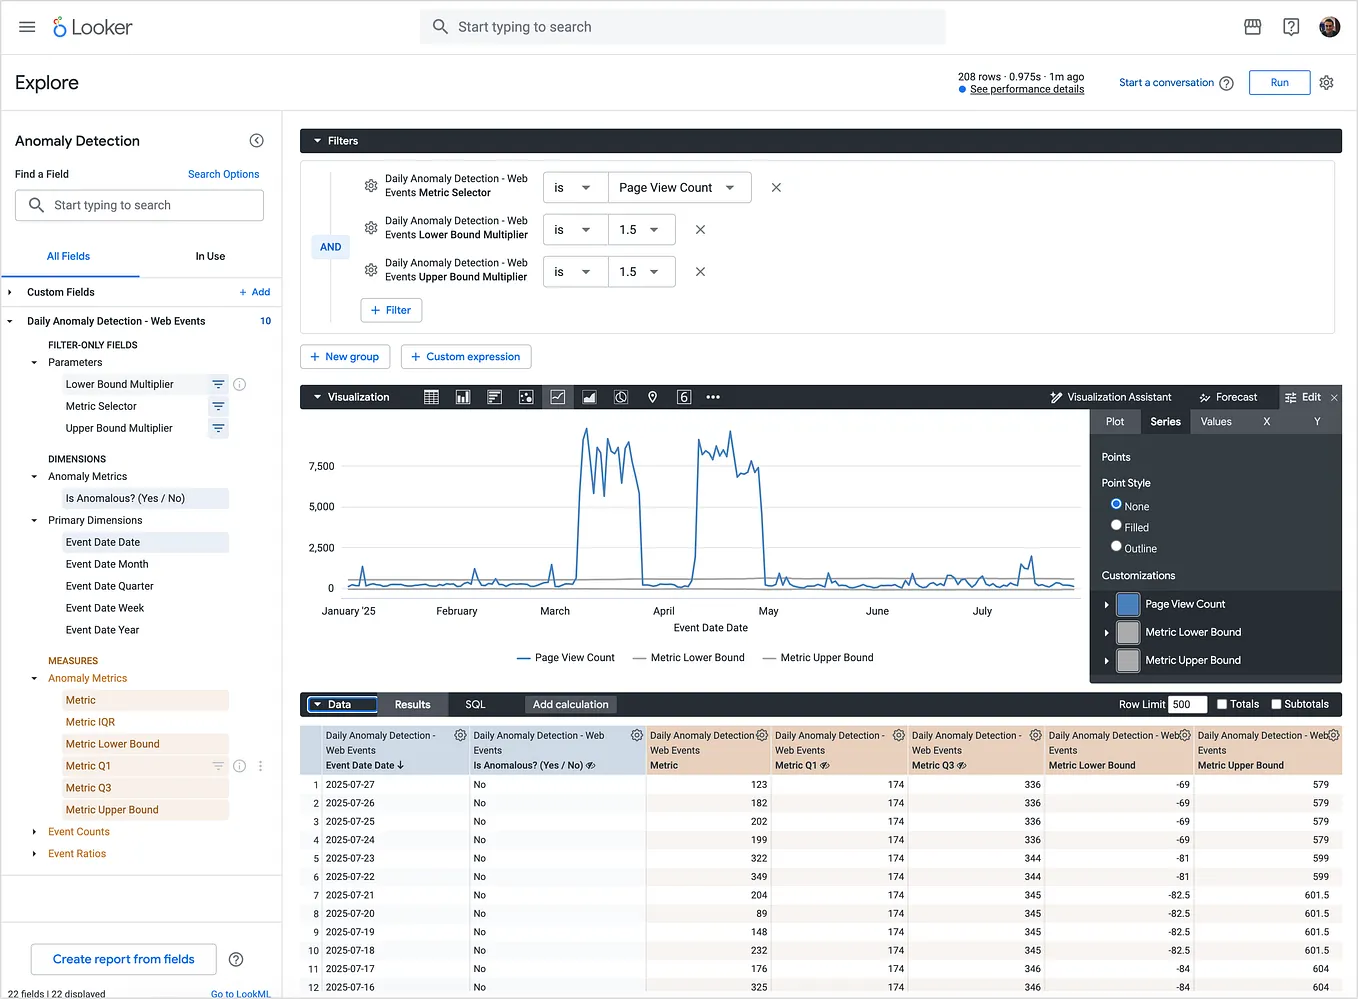Open See performance details link

coord(1026,89)
